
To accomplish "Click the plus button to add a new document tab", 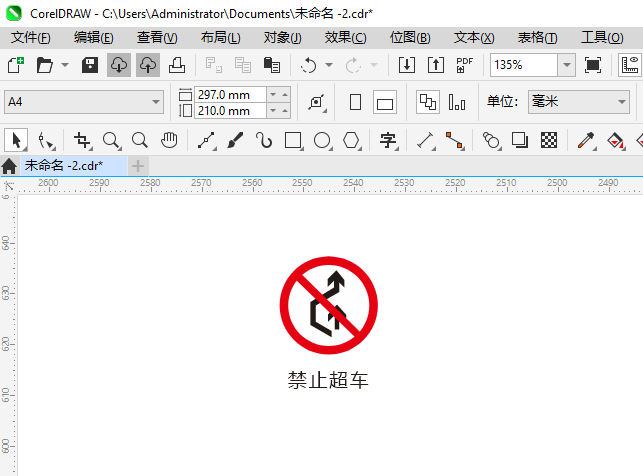I will [x=138, y=166].
